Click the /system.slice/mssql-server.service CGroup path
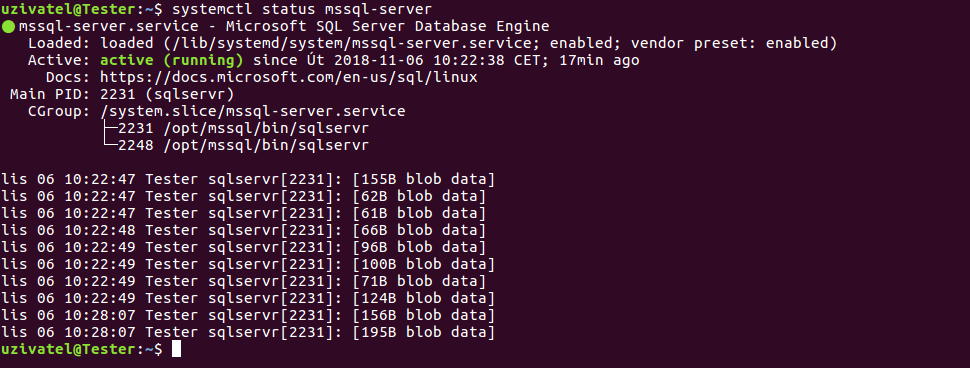This screenshot has height=368, width=970. [x=252, y=112]
